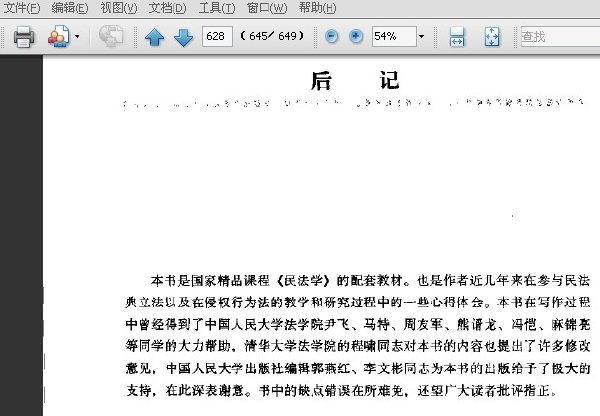Select fit full page icon
Image resolution: width=600 pixels, height=416 pixels.
click(x=492, y=37)
